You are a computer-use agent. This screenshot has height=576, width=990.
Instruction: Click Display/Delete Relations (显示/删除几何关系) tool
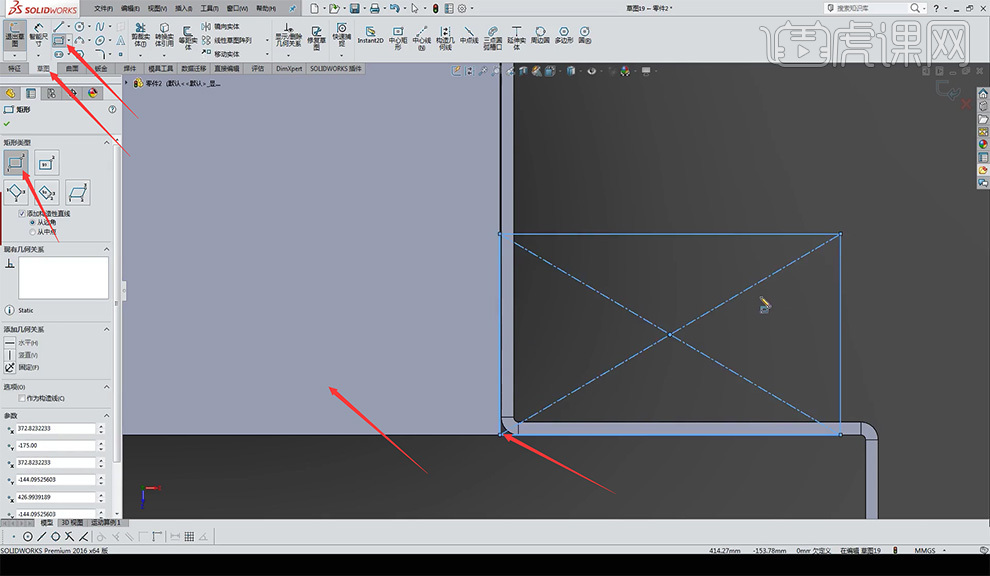288,35
